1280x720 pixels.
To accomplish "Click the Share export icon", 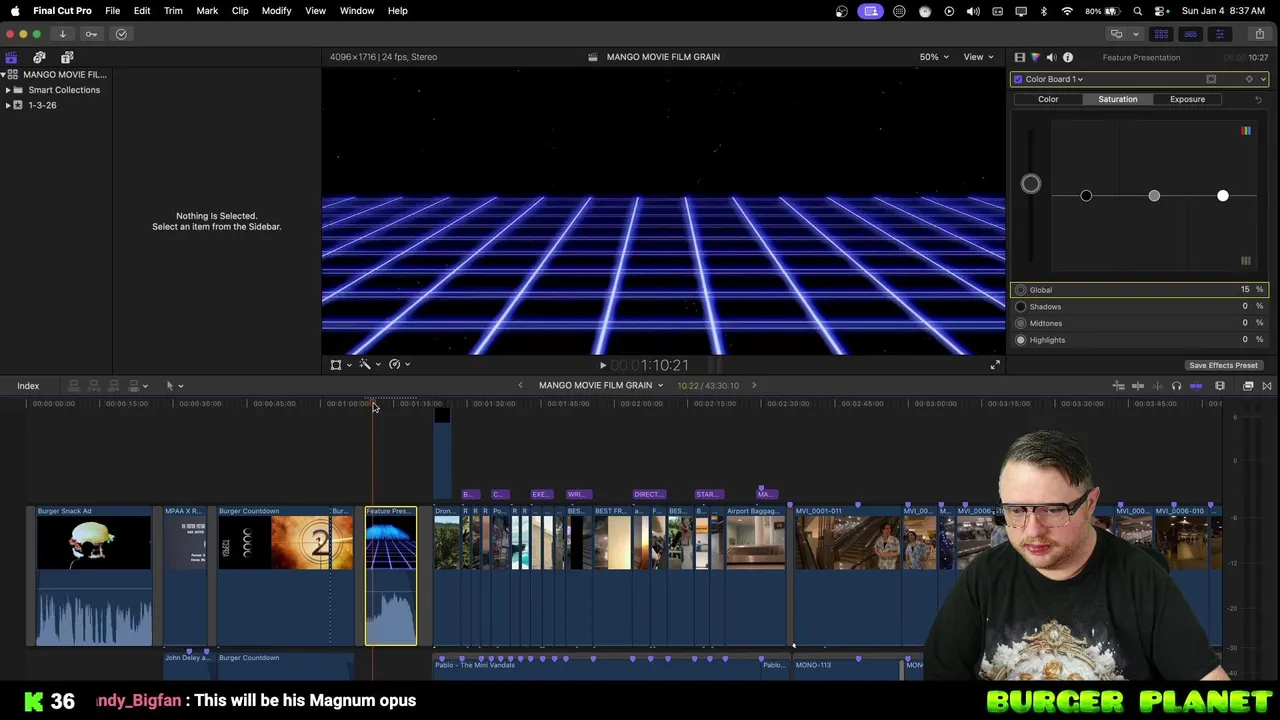I will pos(1259,34).
